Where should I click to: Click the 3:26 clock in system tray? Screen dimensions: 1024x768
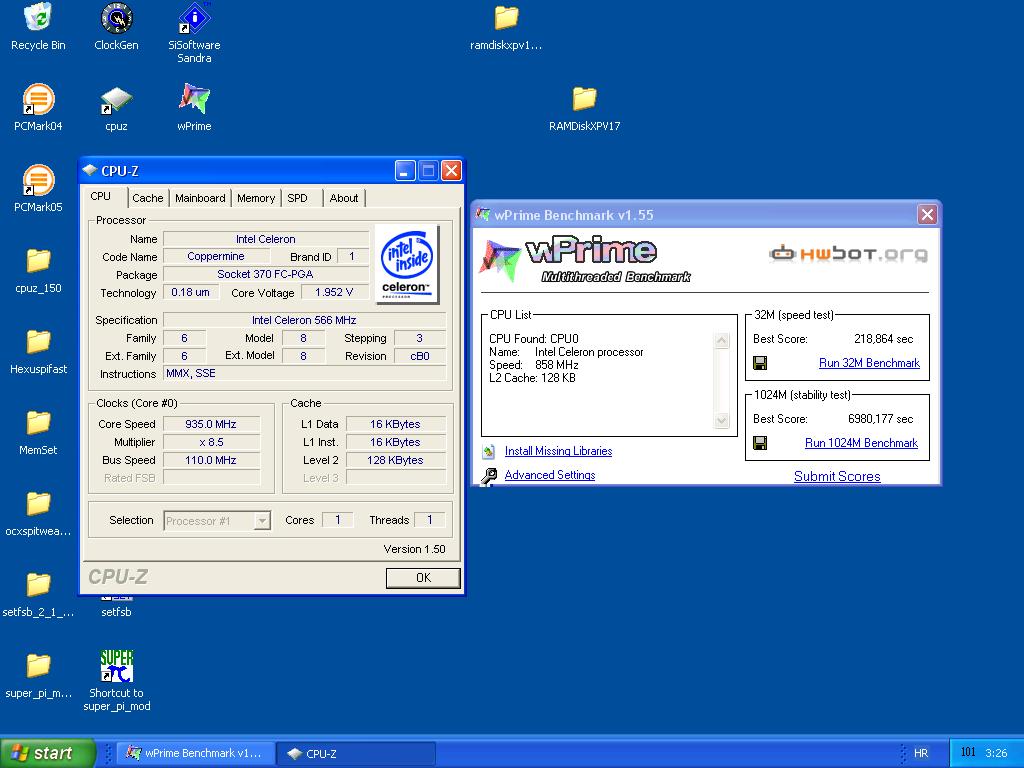(996, 753)
